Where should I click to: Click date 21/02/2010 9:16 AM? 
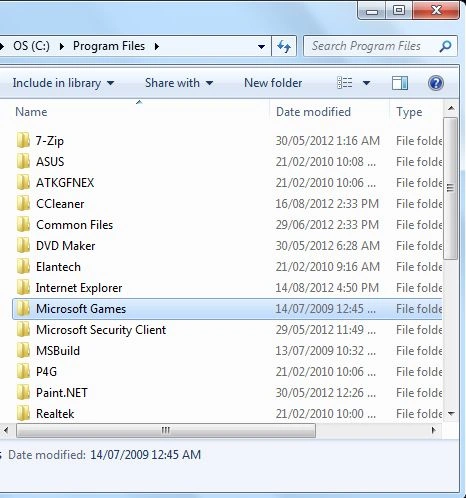point(328,267)
